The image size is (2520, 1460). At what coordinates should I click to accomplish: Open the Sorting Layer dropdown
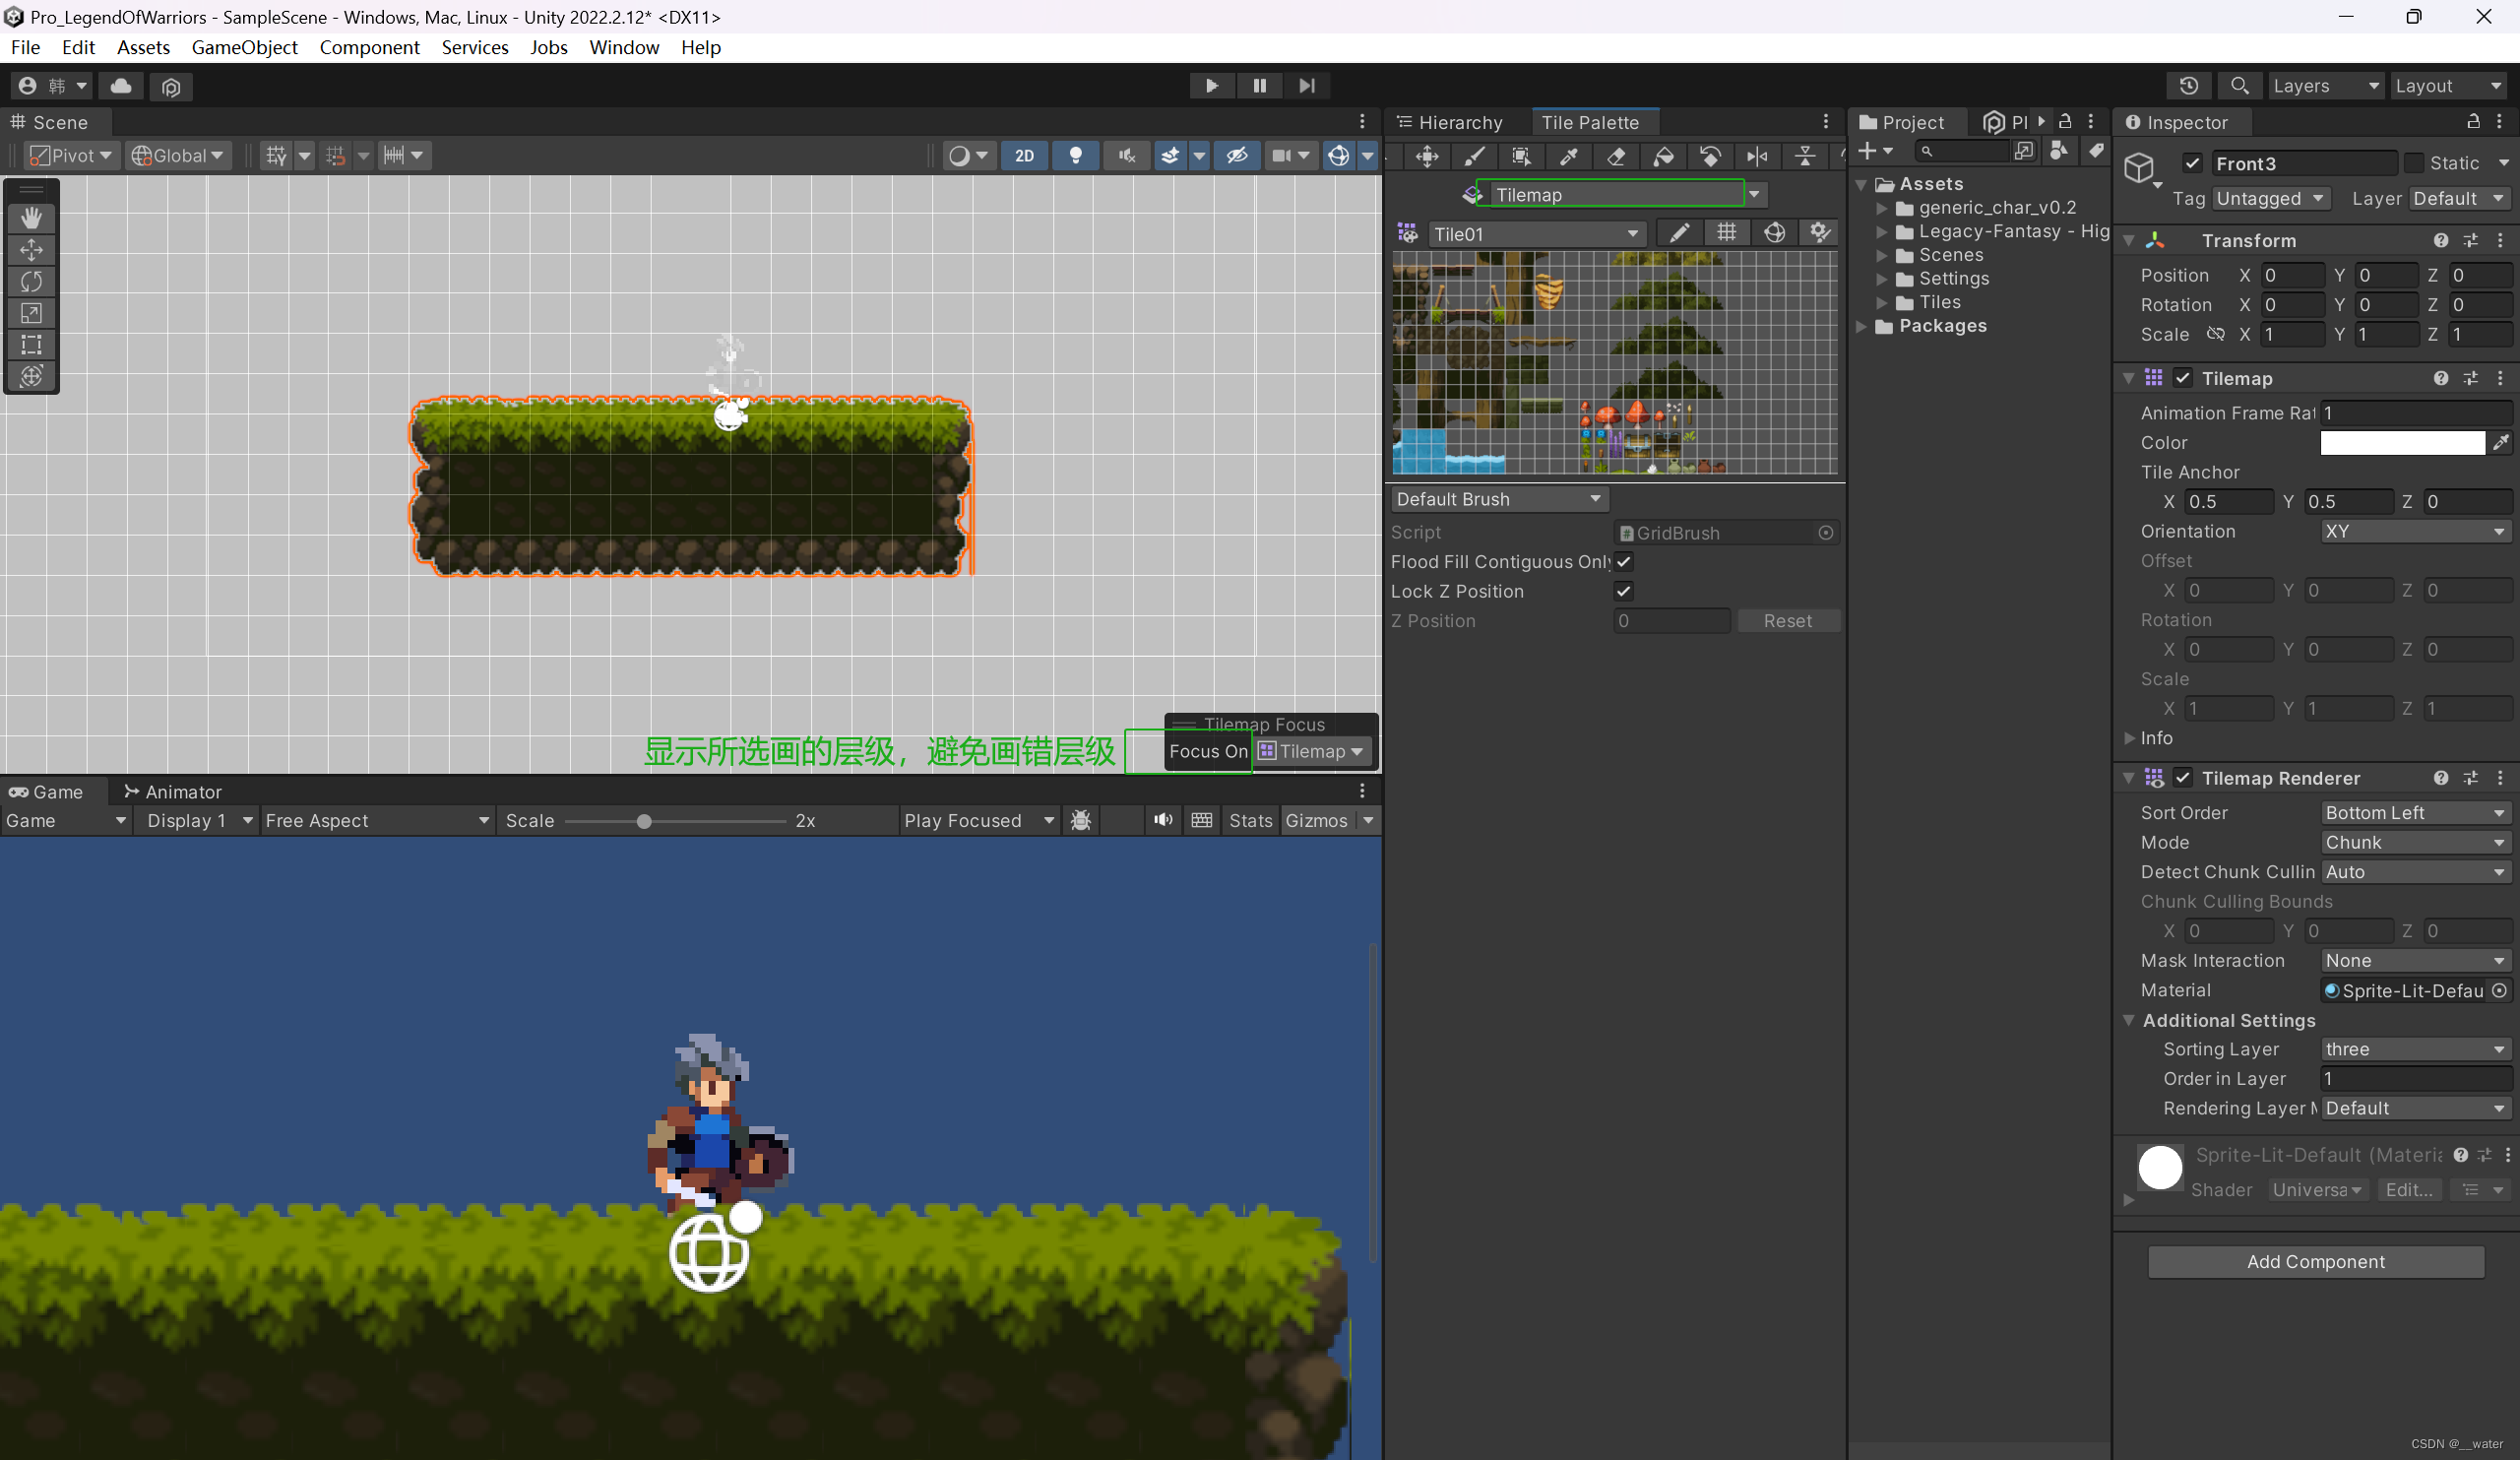(2414, 1049)
